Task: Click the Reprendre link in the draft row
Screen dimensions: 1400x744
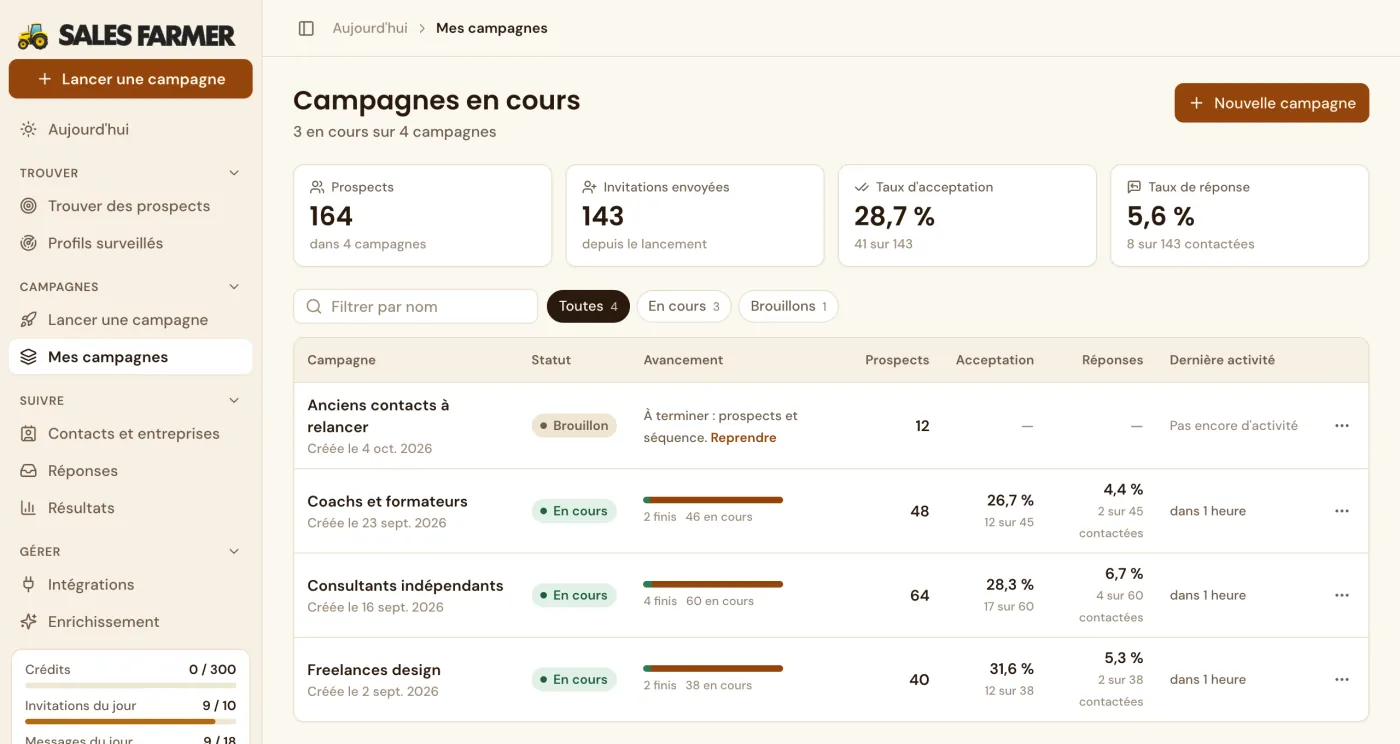Action: point(743,438)
